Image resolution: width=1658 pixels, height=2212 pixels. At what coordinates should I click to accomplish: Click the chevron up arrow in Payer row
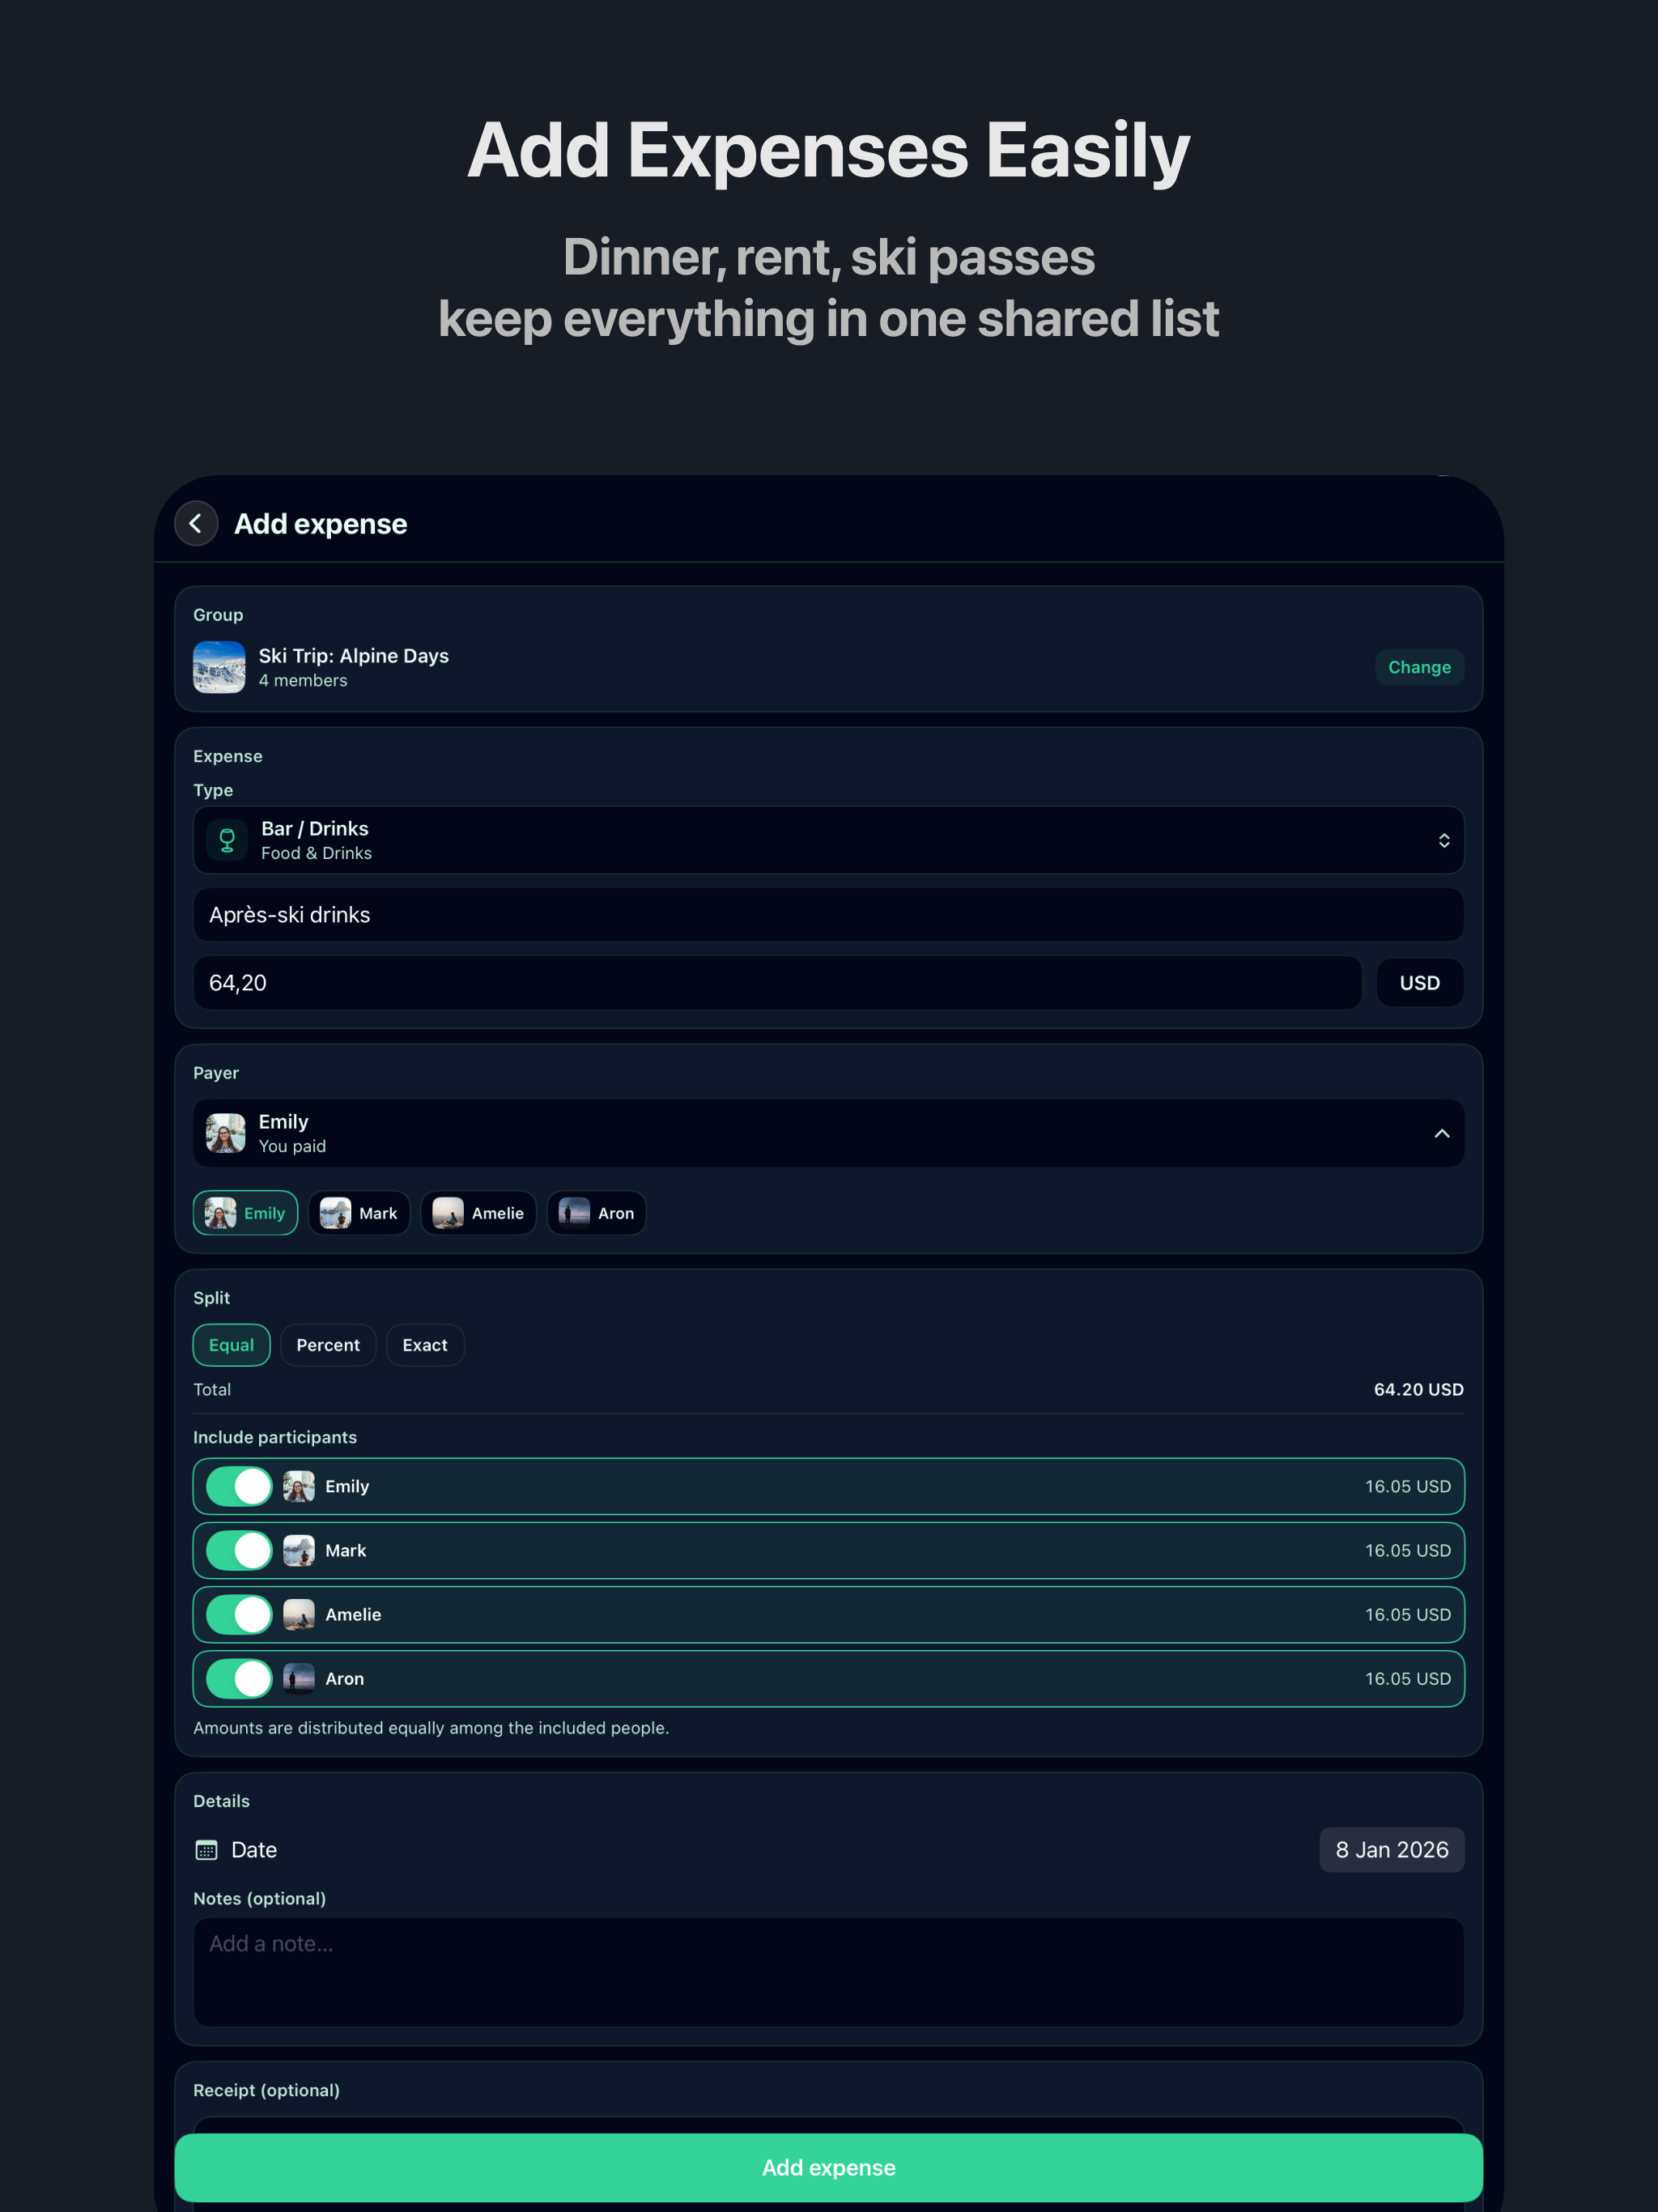(1441, 1133)
